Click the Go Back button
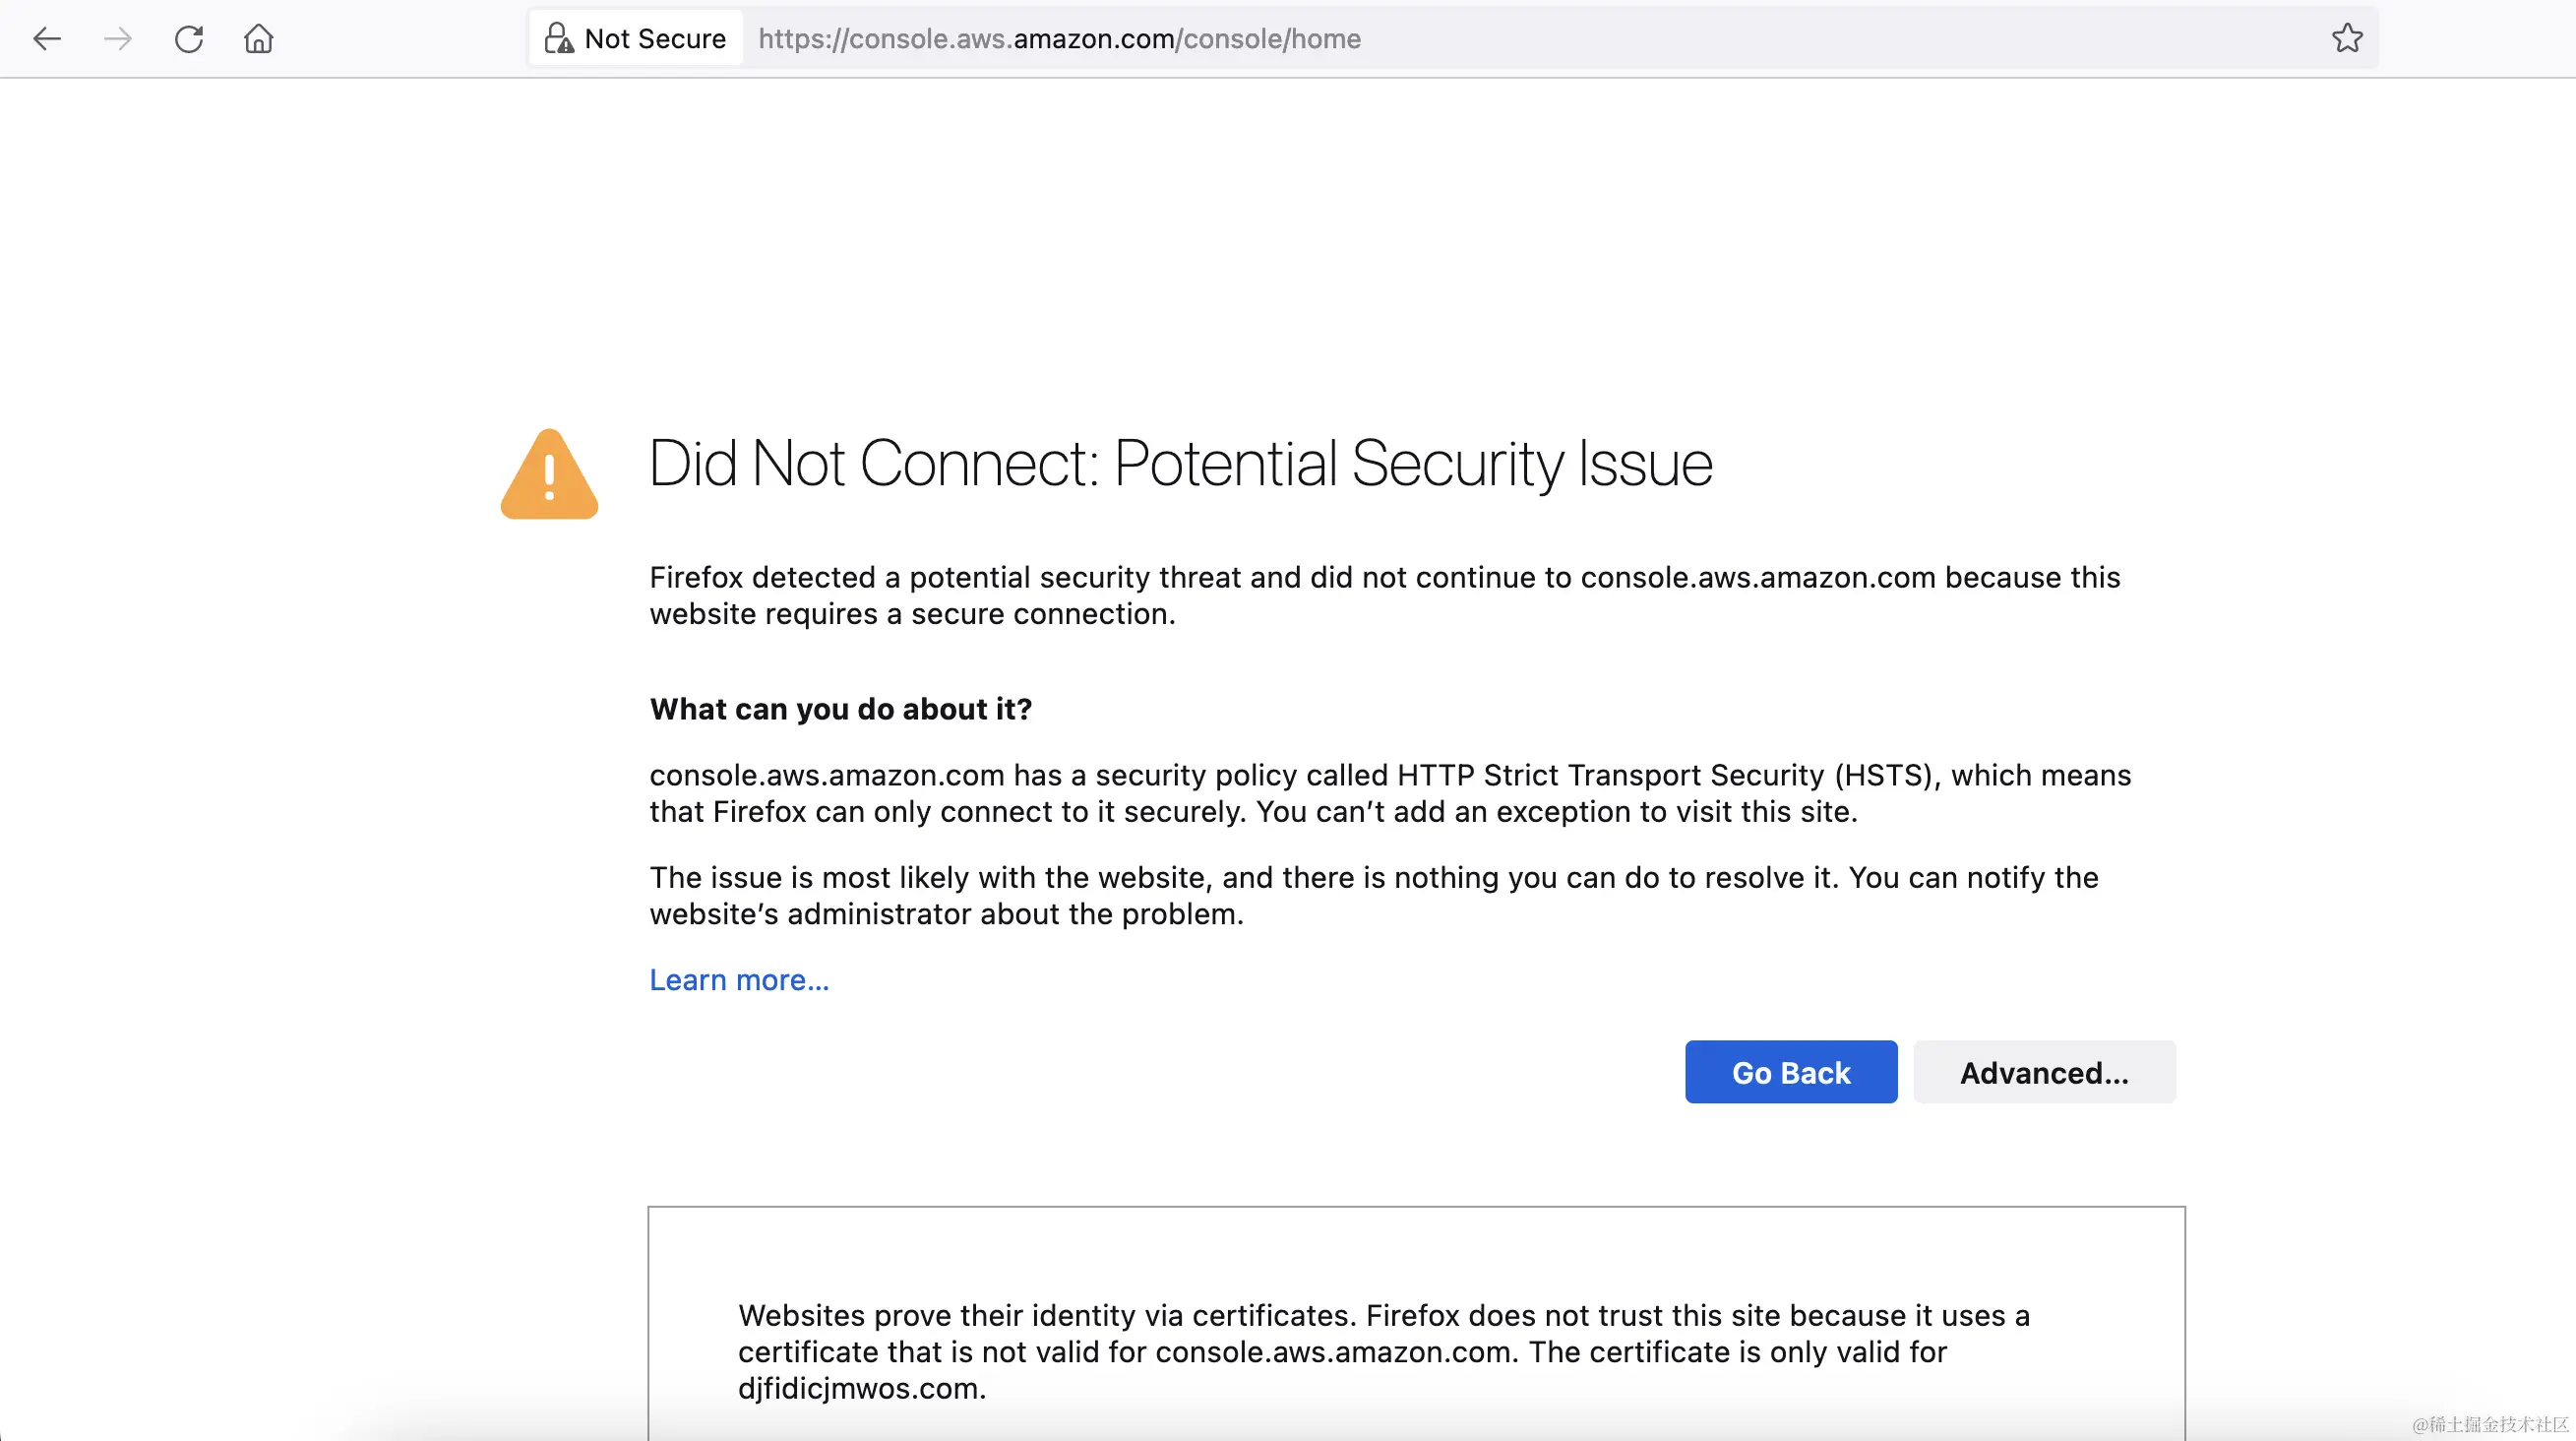This screenshot has height=1441, width=2576. point(1791,1072)
